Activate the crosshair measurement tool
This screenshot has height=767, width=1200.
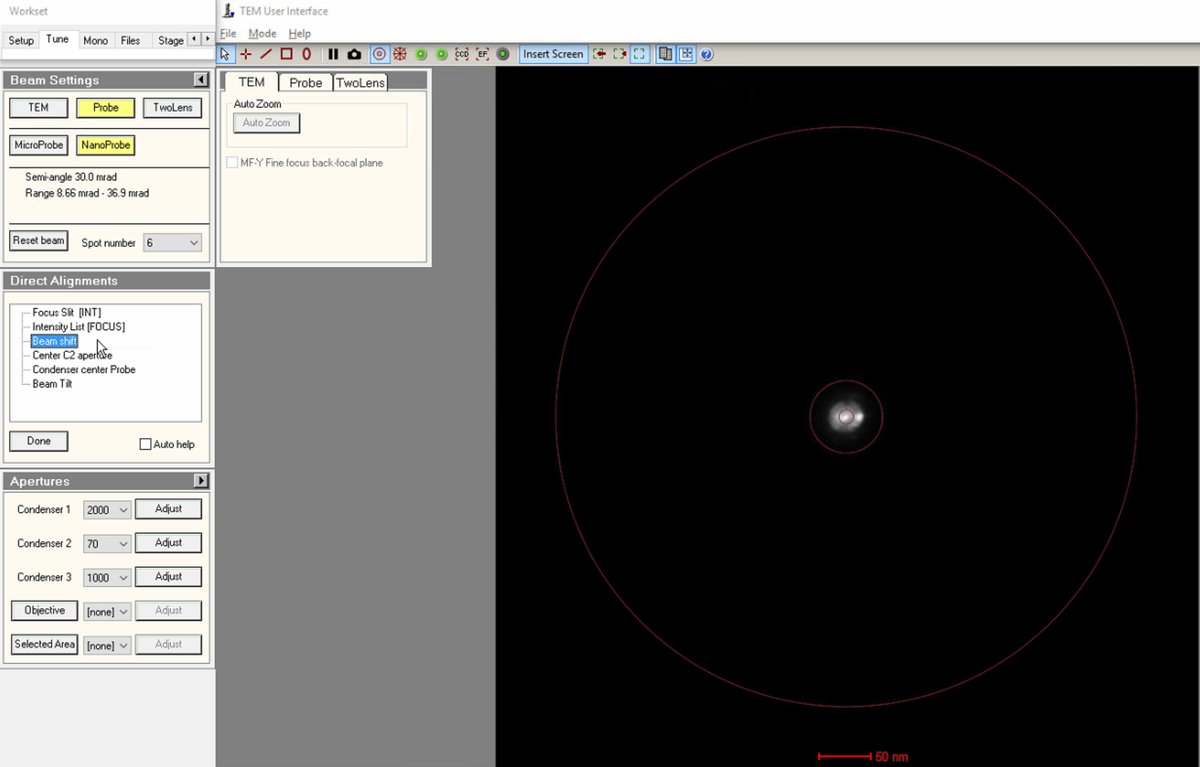tap(247, 54)
